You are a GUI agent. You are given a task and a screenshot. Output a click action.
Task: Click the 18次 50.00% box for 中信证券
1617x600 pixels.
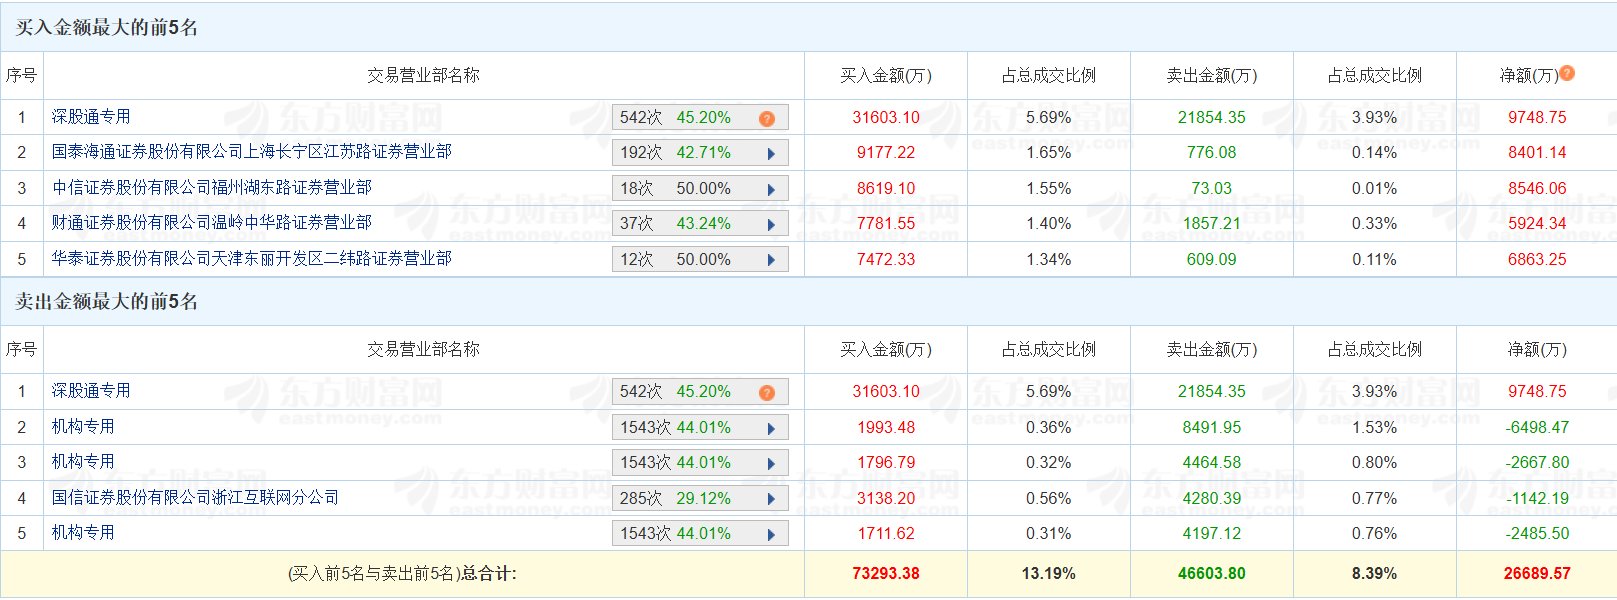point(700,189)
